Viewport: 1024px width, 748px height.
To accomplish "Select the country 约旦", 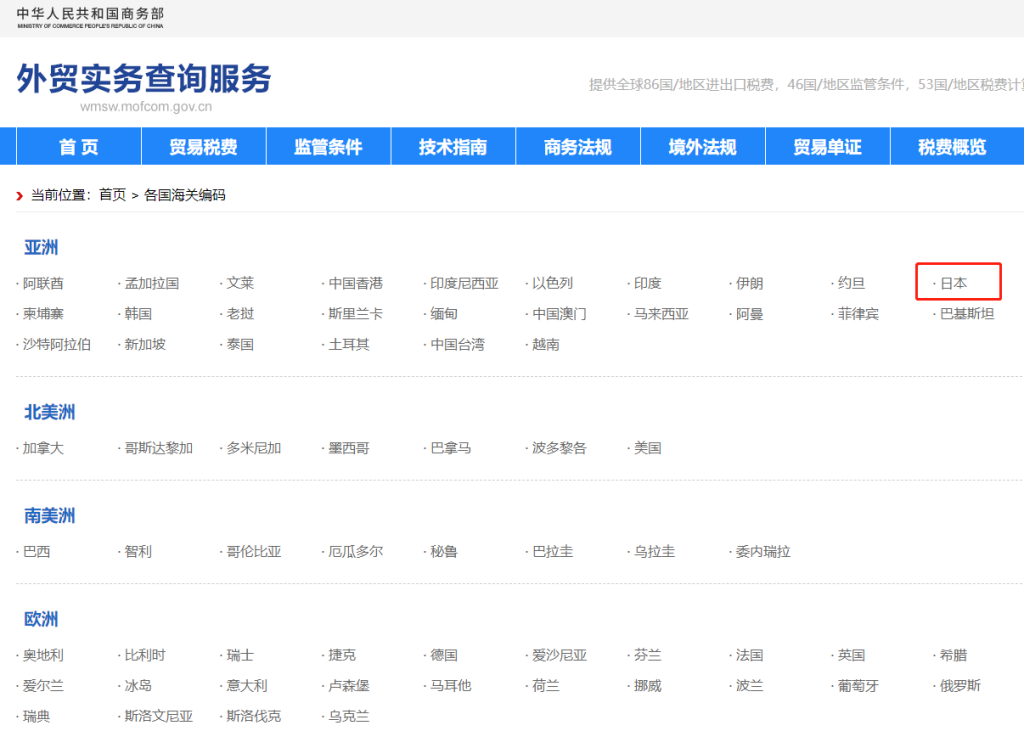I will (851, 283).
